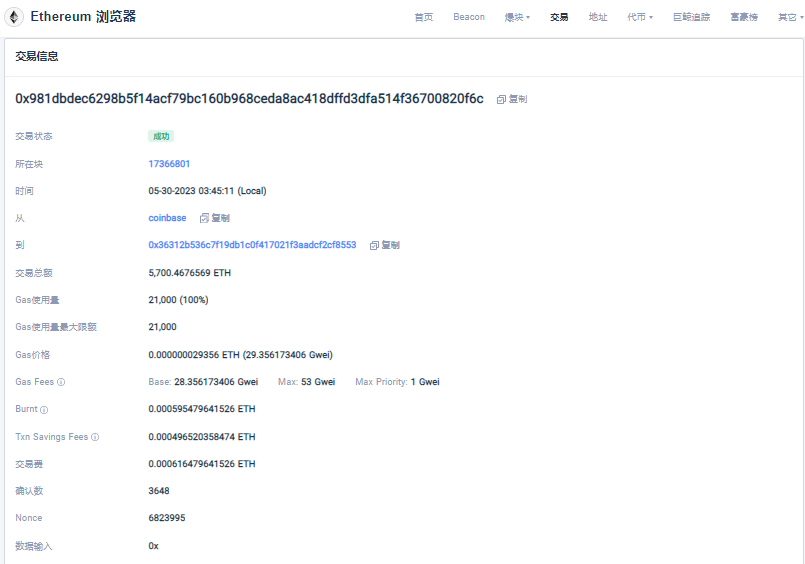Copy the coinbase sender address
The width and height of the screenshot is (805, 564).
pos(215,218)
